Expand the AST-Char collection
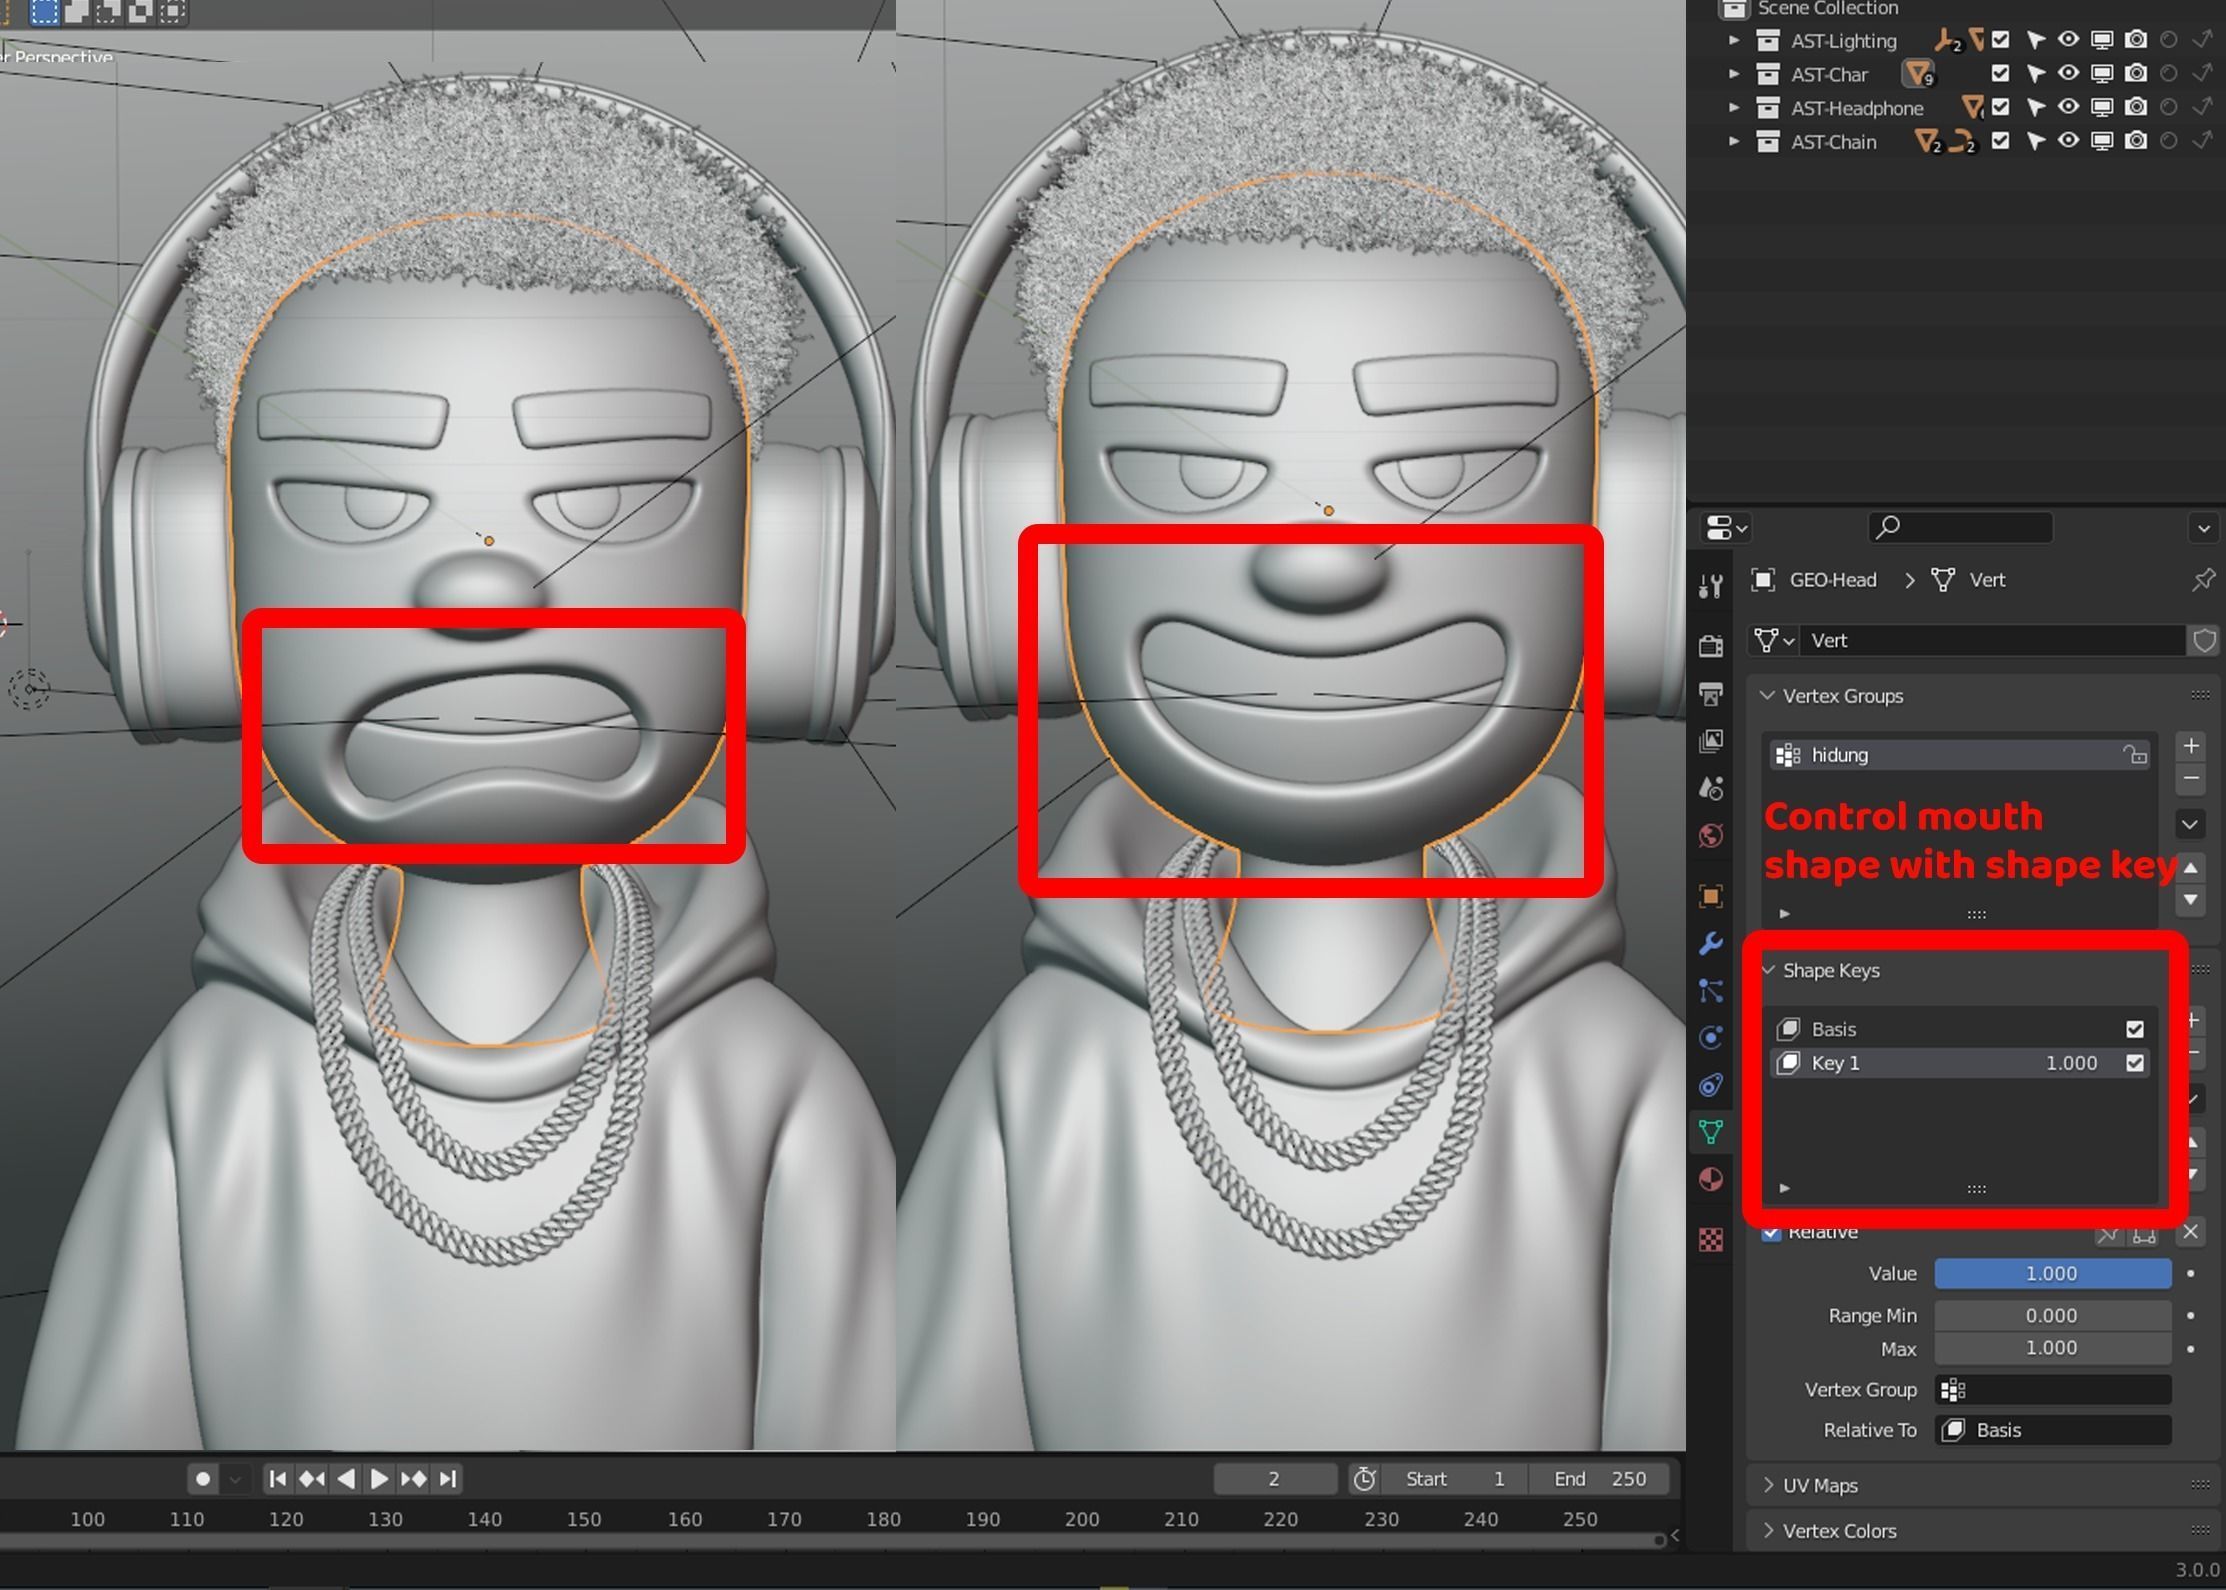Image resolution: width=2226 pixels, height=1590 pixels. tap(1734, 74)
